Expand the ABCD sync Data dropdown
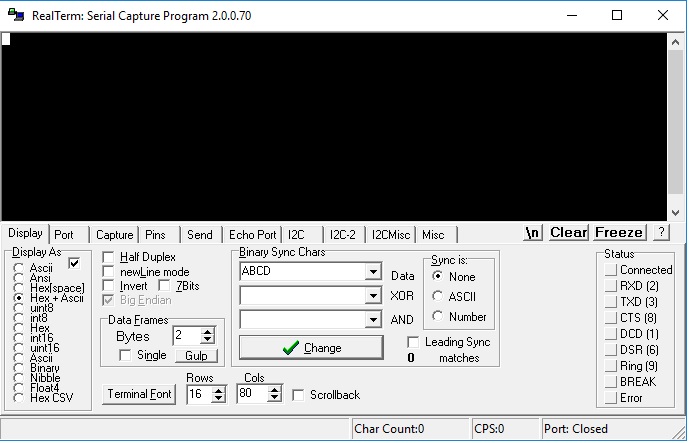The height and width of the screenshot is (443, 689). coord(373,272)
